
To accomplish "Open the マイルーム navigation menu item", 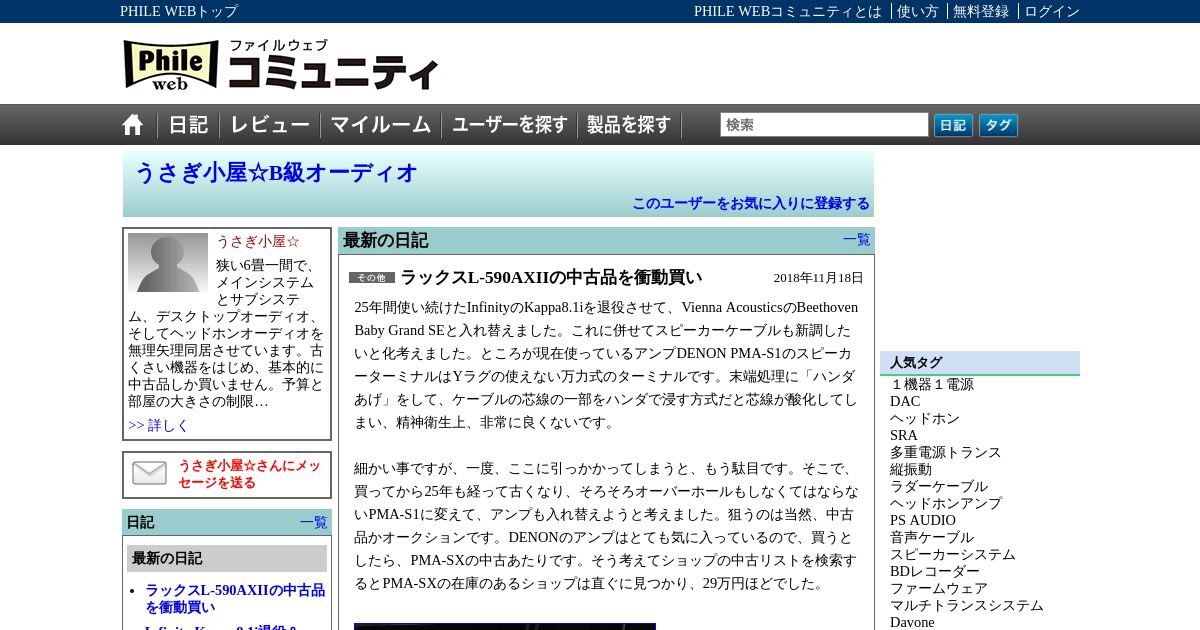I will point(381,125).
